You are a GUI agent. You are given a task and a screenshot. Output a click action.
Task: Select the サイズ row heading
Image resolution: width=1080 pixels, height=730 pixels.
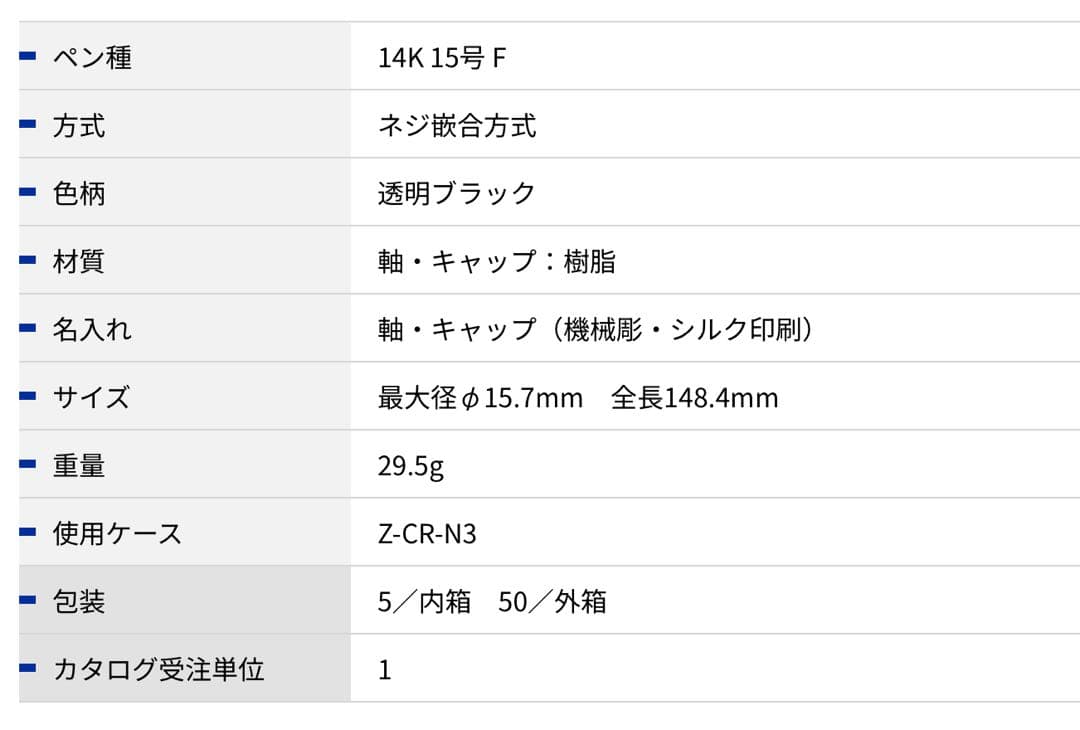pos(91,397)
